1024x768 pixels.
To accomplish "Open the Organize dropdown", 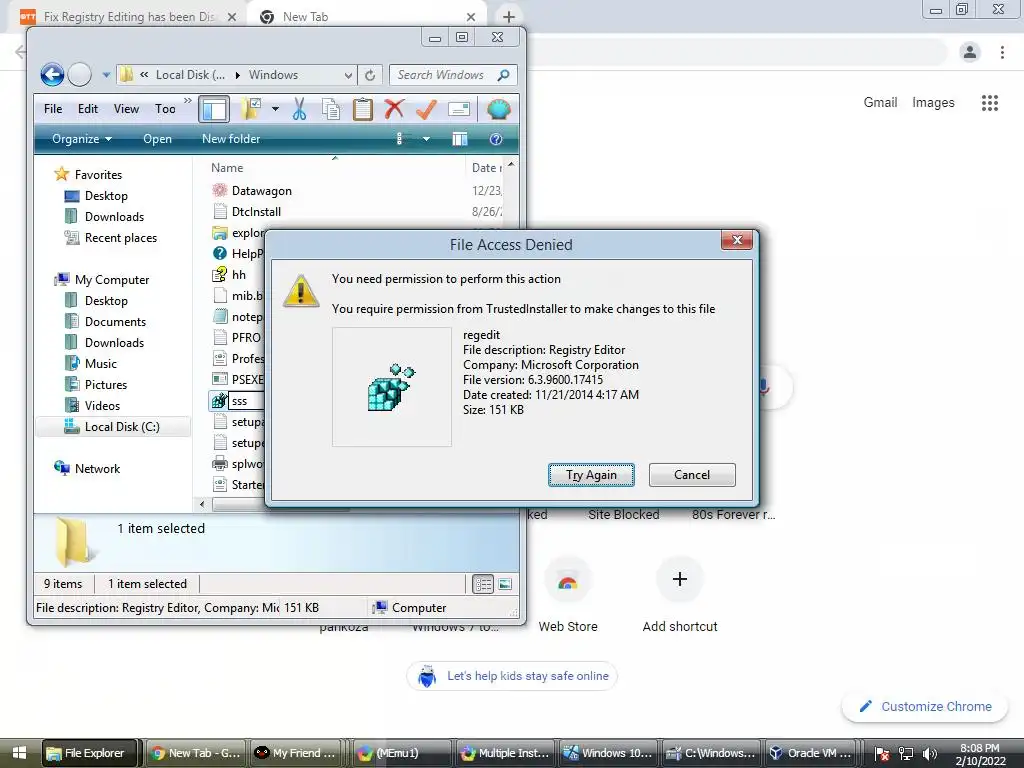I will point(82,139).
